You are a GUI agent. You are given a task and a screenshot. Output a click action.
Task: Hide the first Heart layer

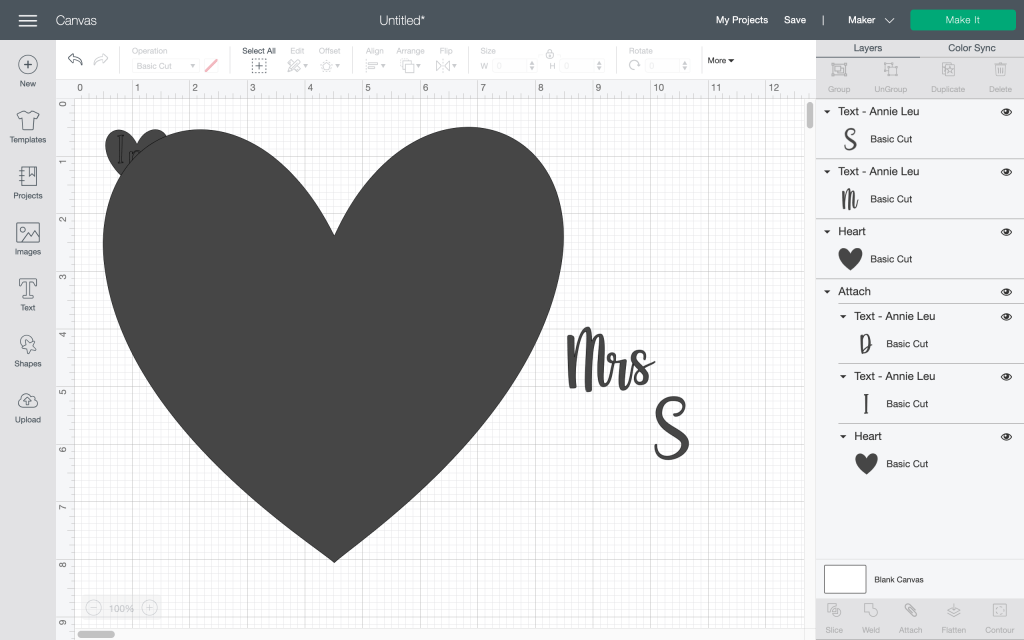pyautogui.click(x=1006, y=232)
